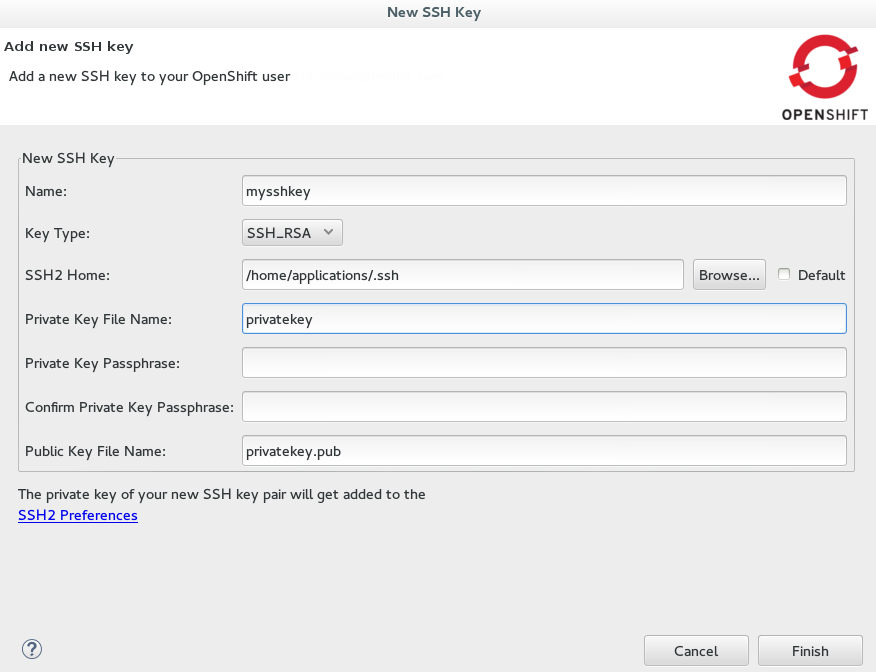Click the 'Key Type:' label

pyautogui.click(x=58, y=233)
